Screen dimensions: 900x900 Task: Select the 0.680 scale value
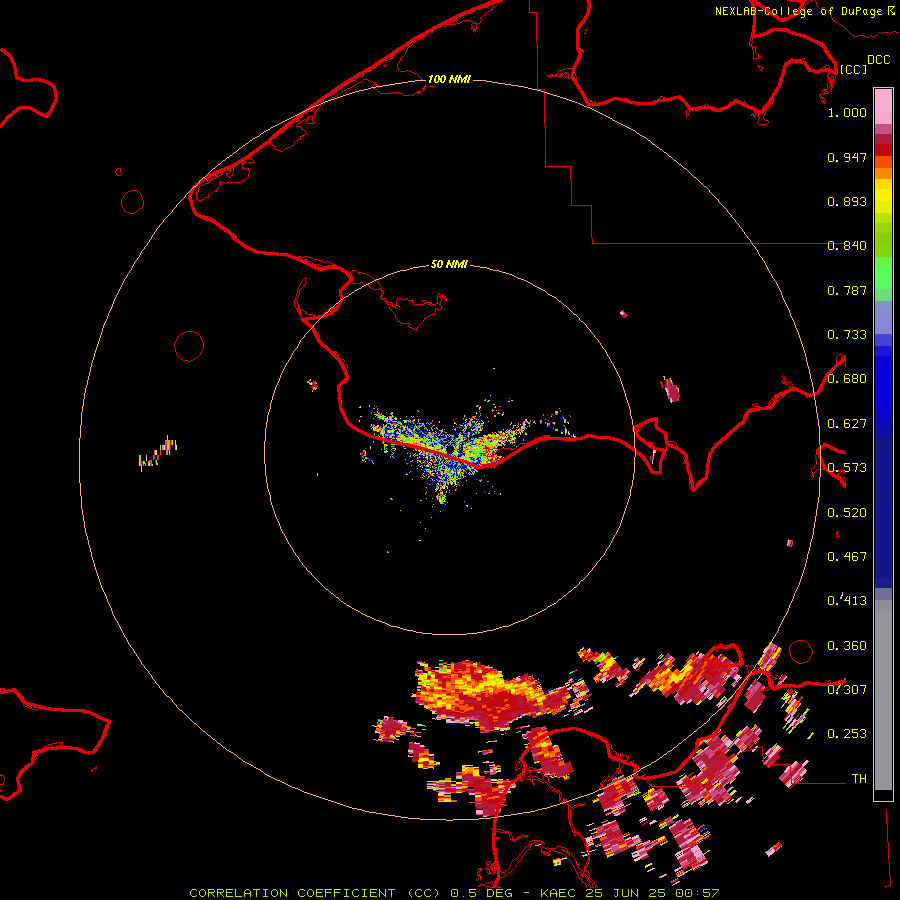point(847,379)
